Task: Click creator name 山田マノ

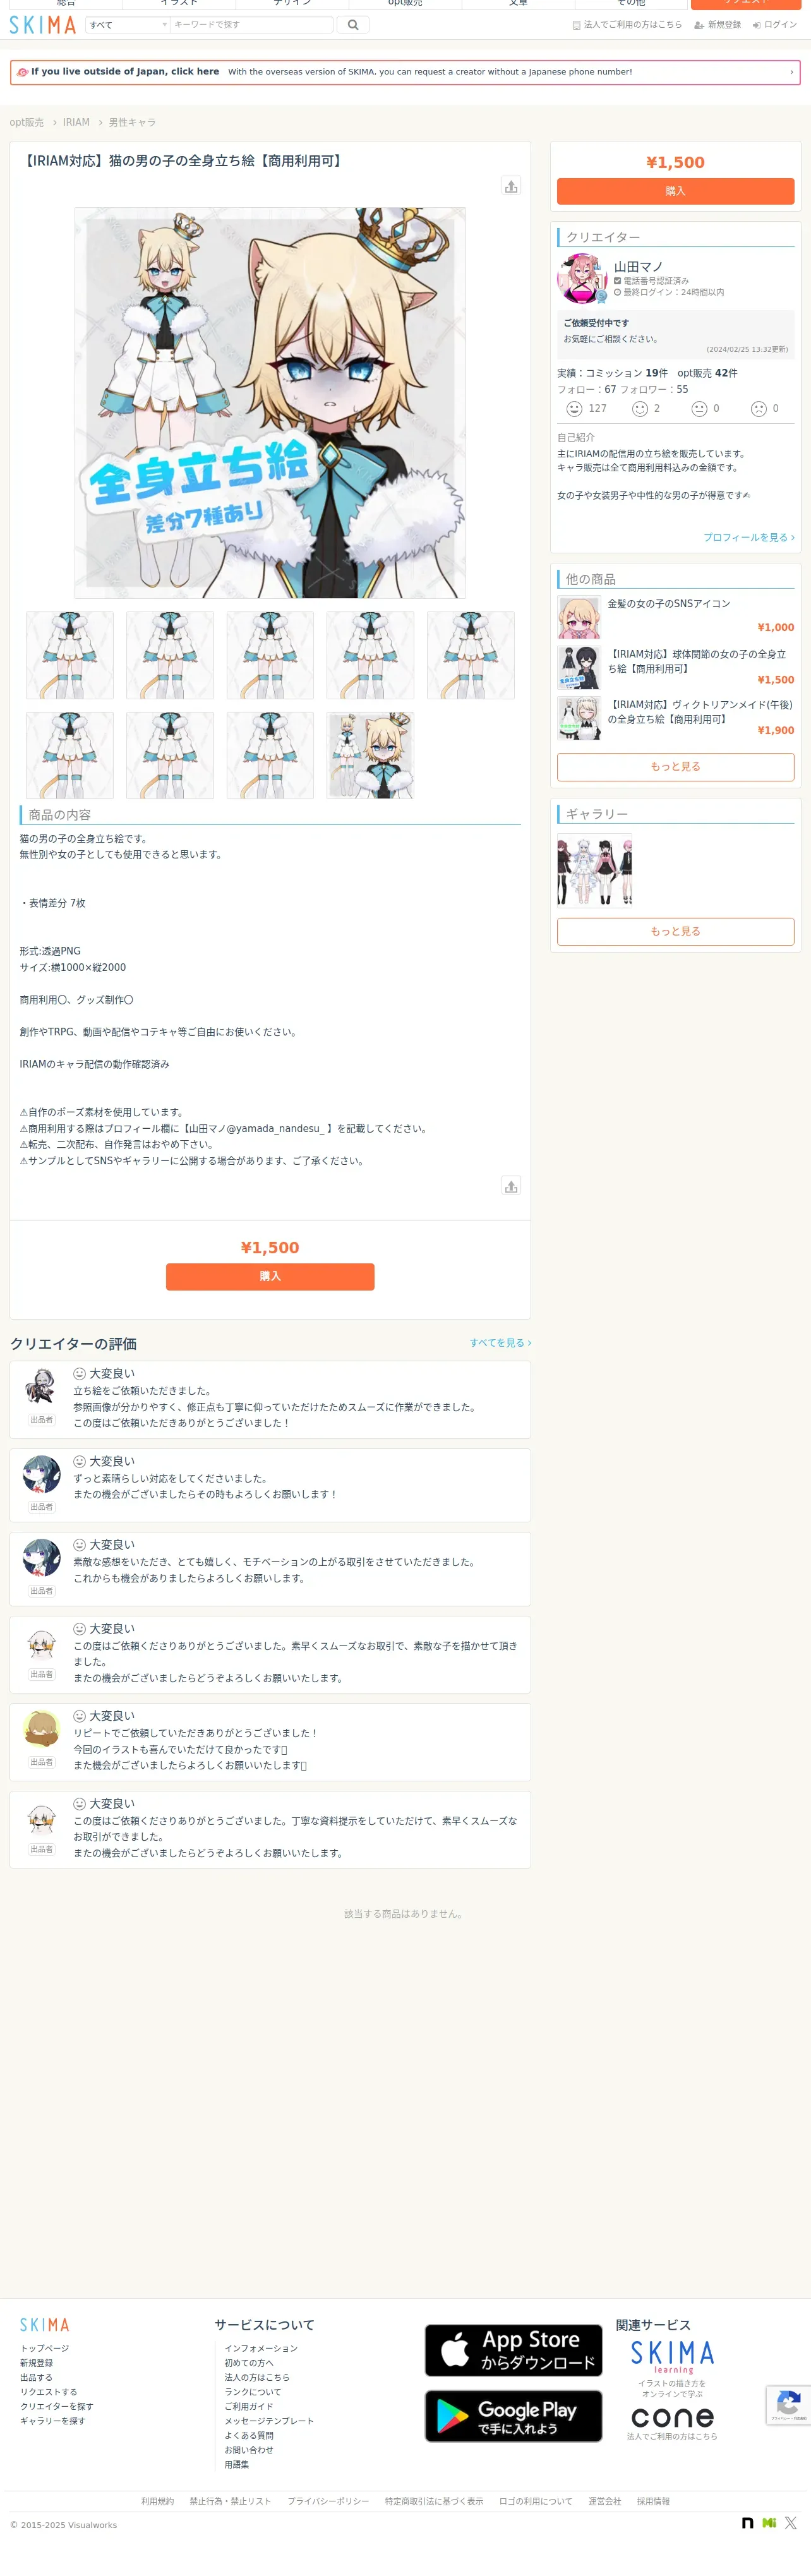Action: click(x=638, y=267)
